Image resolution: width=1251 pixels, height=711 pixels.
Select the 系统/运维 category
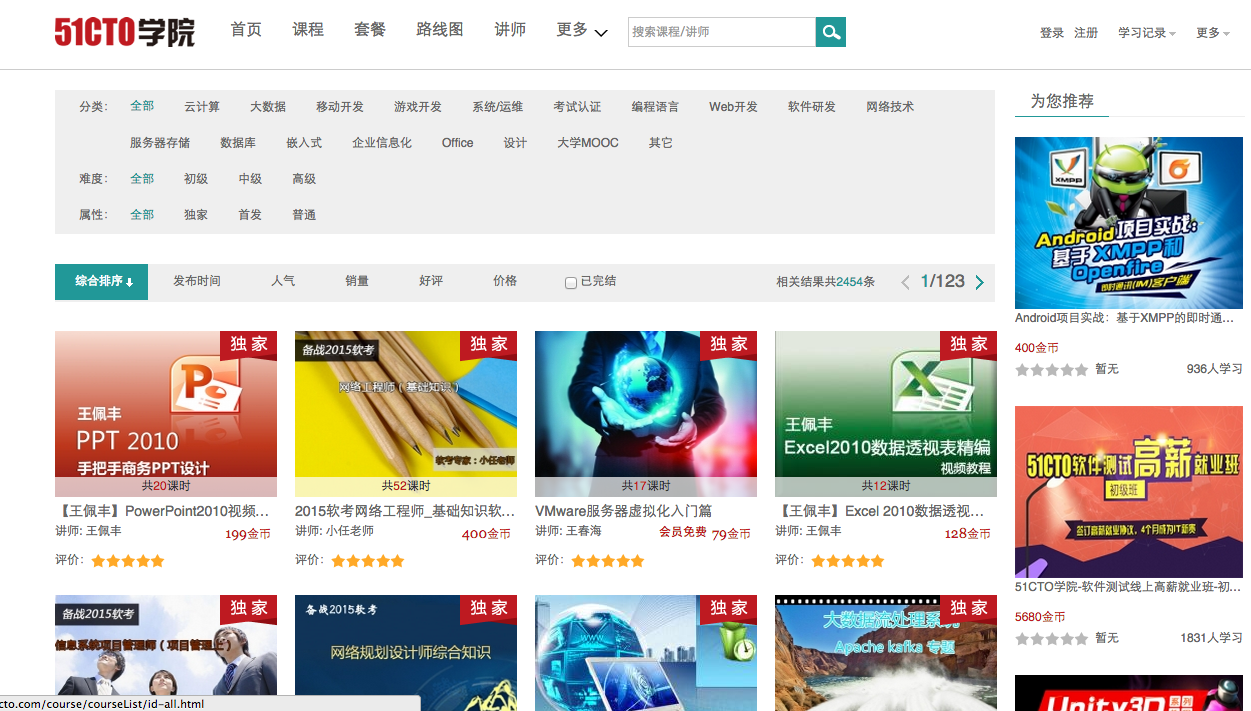(x=498, y=107)
